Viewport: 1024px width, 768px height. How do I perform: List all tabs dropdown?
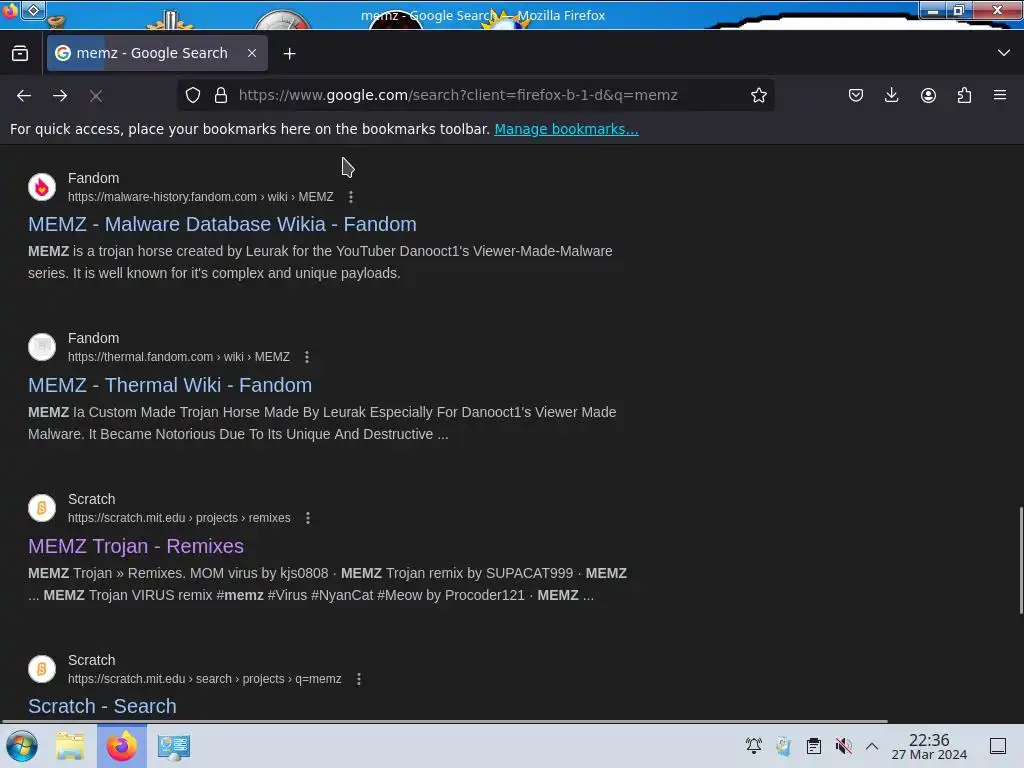point(1003,53)
